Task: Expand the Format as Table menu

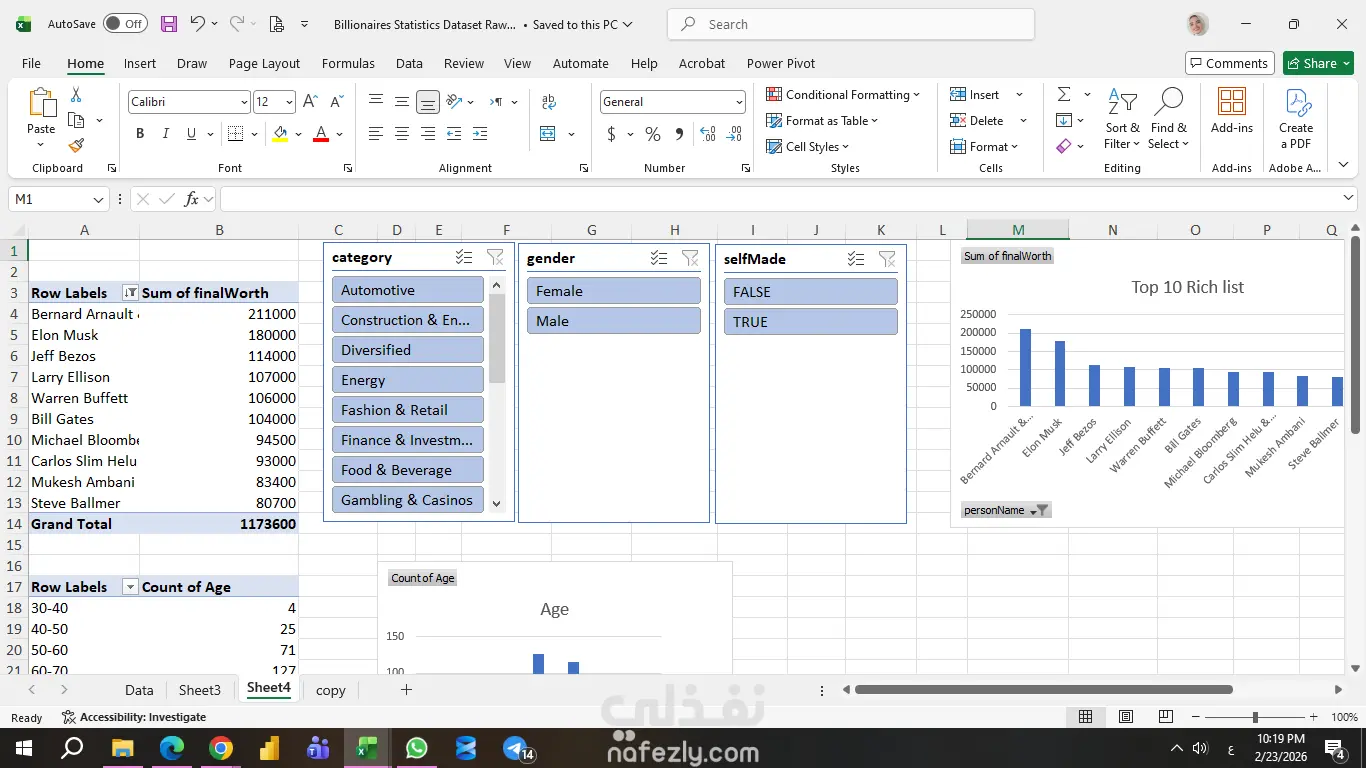Action: 822,121
